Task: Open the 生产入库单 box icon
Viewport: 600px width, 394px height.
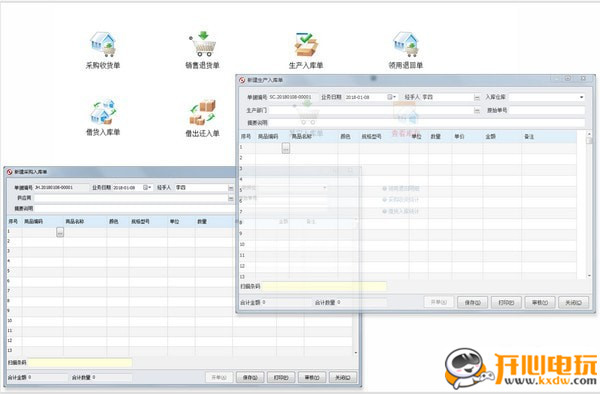Action: [306, 44]
